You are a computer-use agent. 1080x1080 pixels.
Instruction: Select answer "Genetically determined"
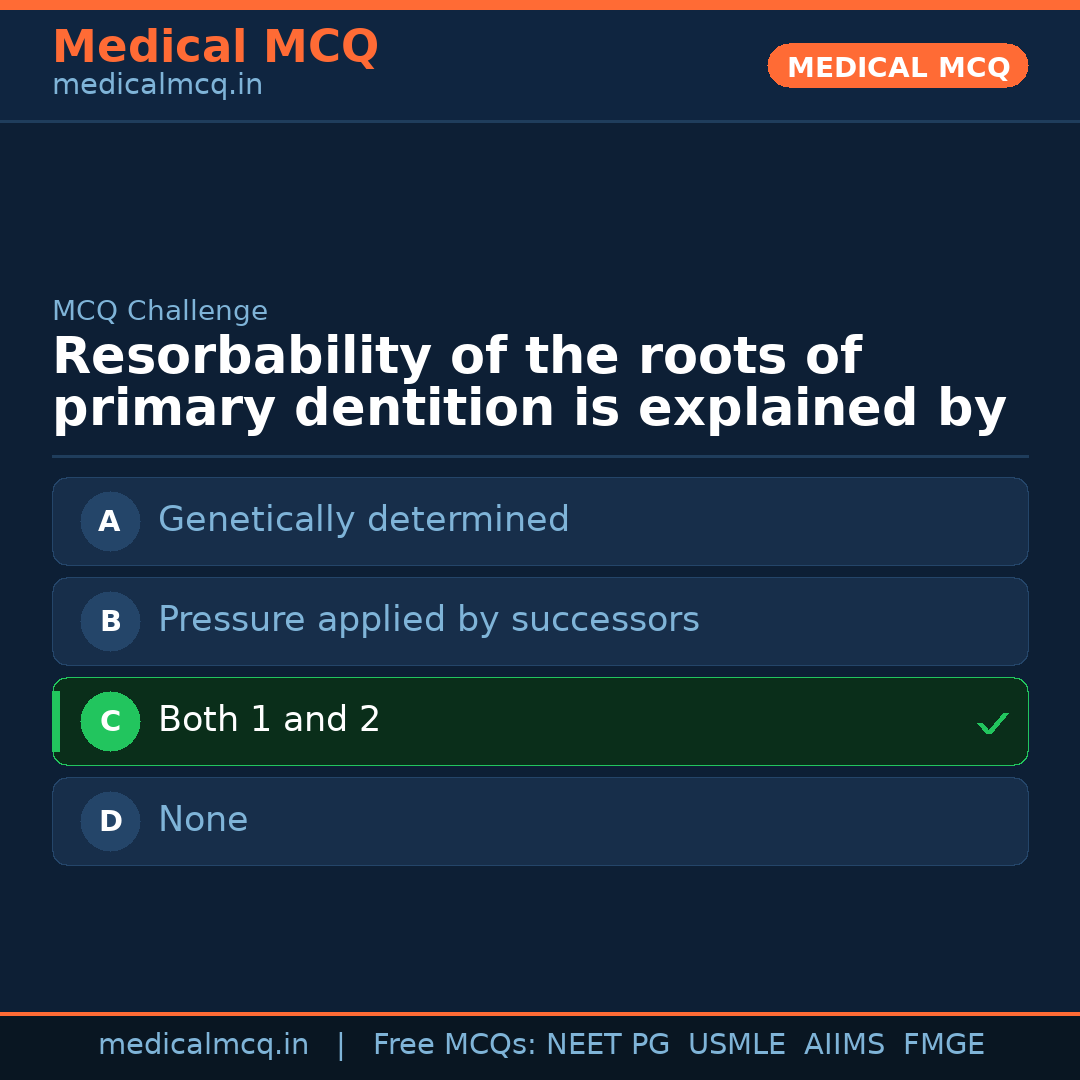coord(364,520)
